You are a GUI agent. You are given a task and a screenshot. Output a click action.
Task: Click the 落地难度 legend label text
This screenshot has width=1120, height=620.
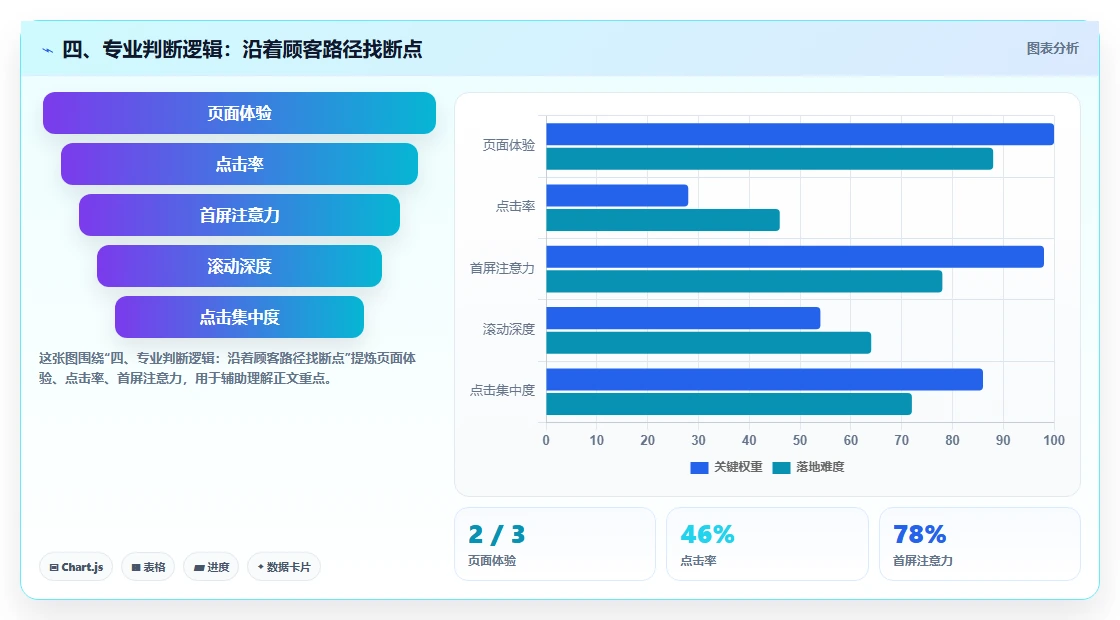[820, 467]
